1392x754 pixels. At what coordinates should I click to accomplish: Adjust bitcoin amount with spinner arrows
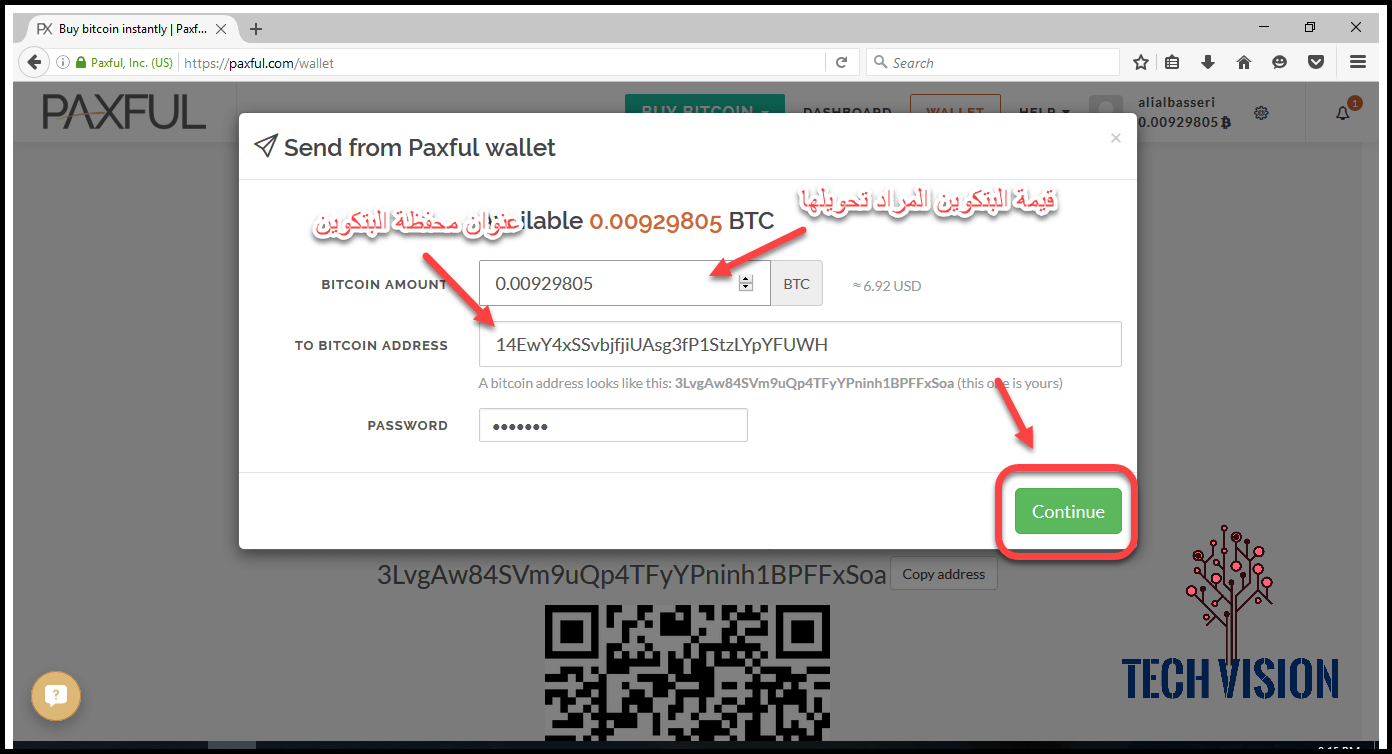coord(745,284)
